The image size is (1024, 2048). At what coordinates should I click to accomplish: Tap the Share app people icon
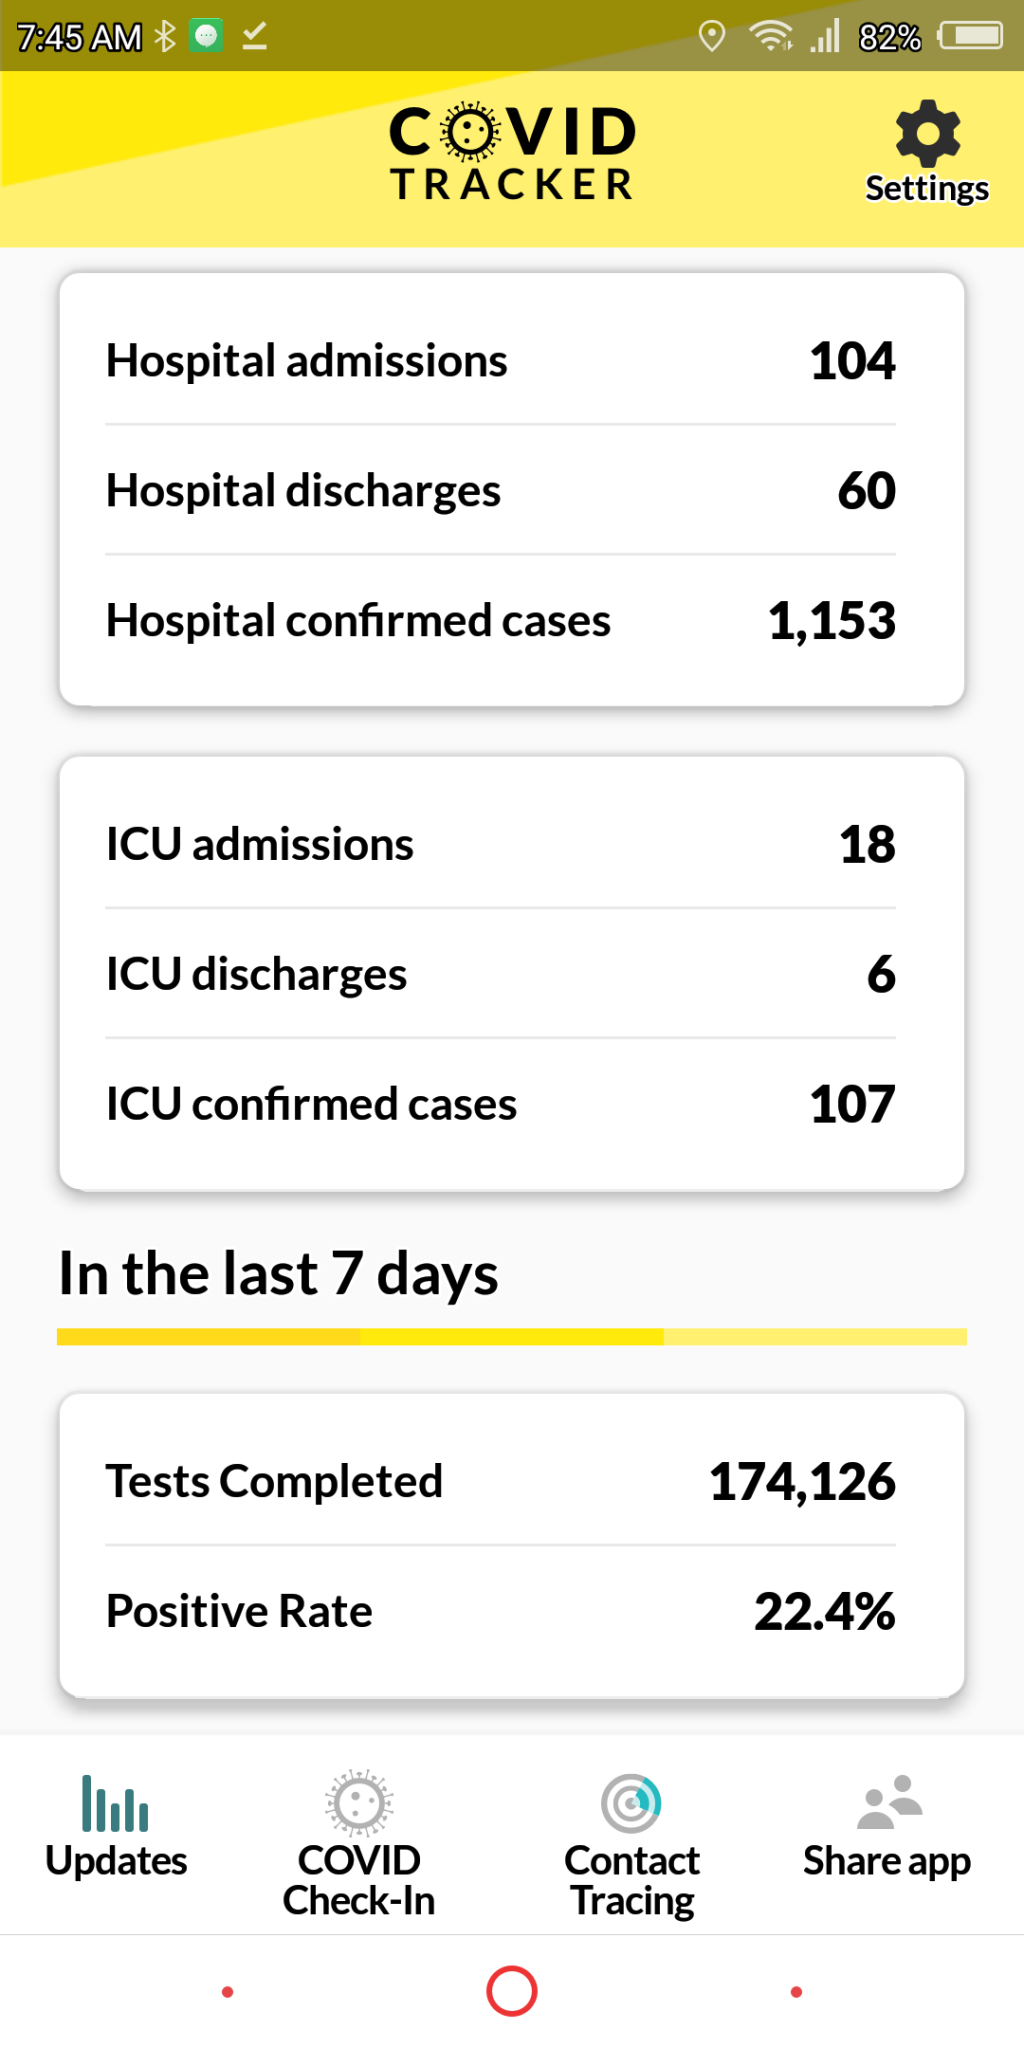888,1802
